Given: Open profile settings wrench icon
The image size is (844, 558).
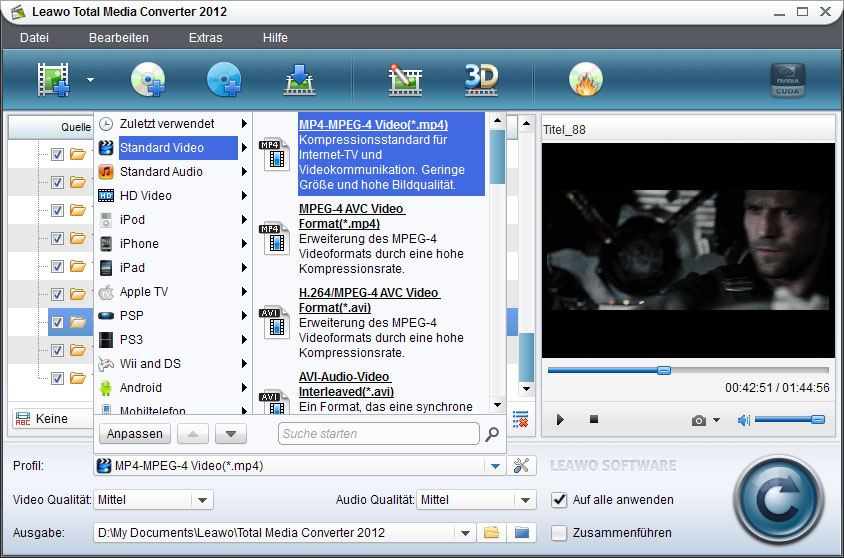Looking at the screenshot, I should pos(521,465).
